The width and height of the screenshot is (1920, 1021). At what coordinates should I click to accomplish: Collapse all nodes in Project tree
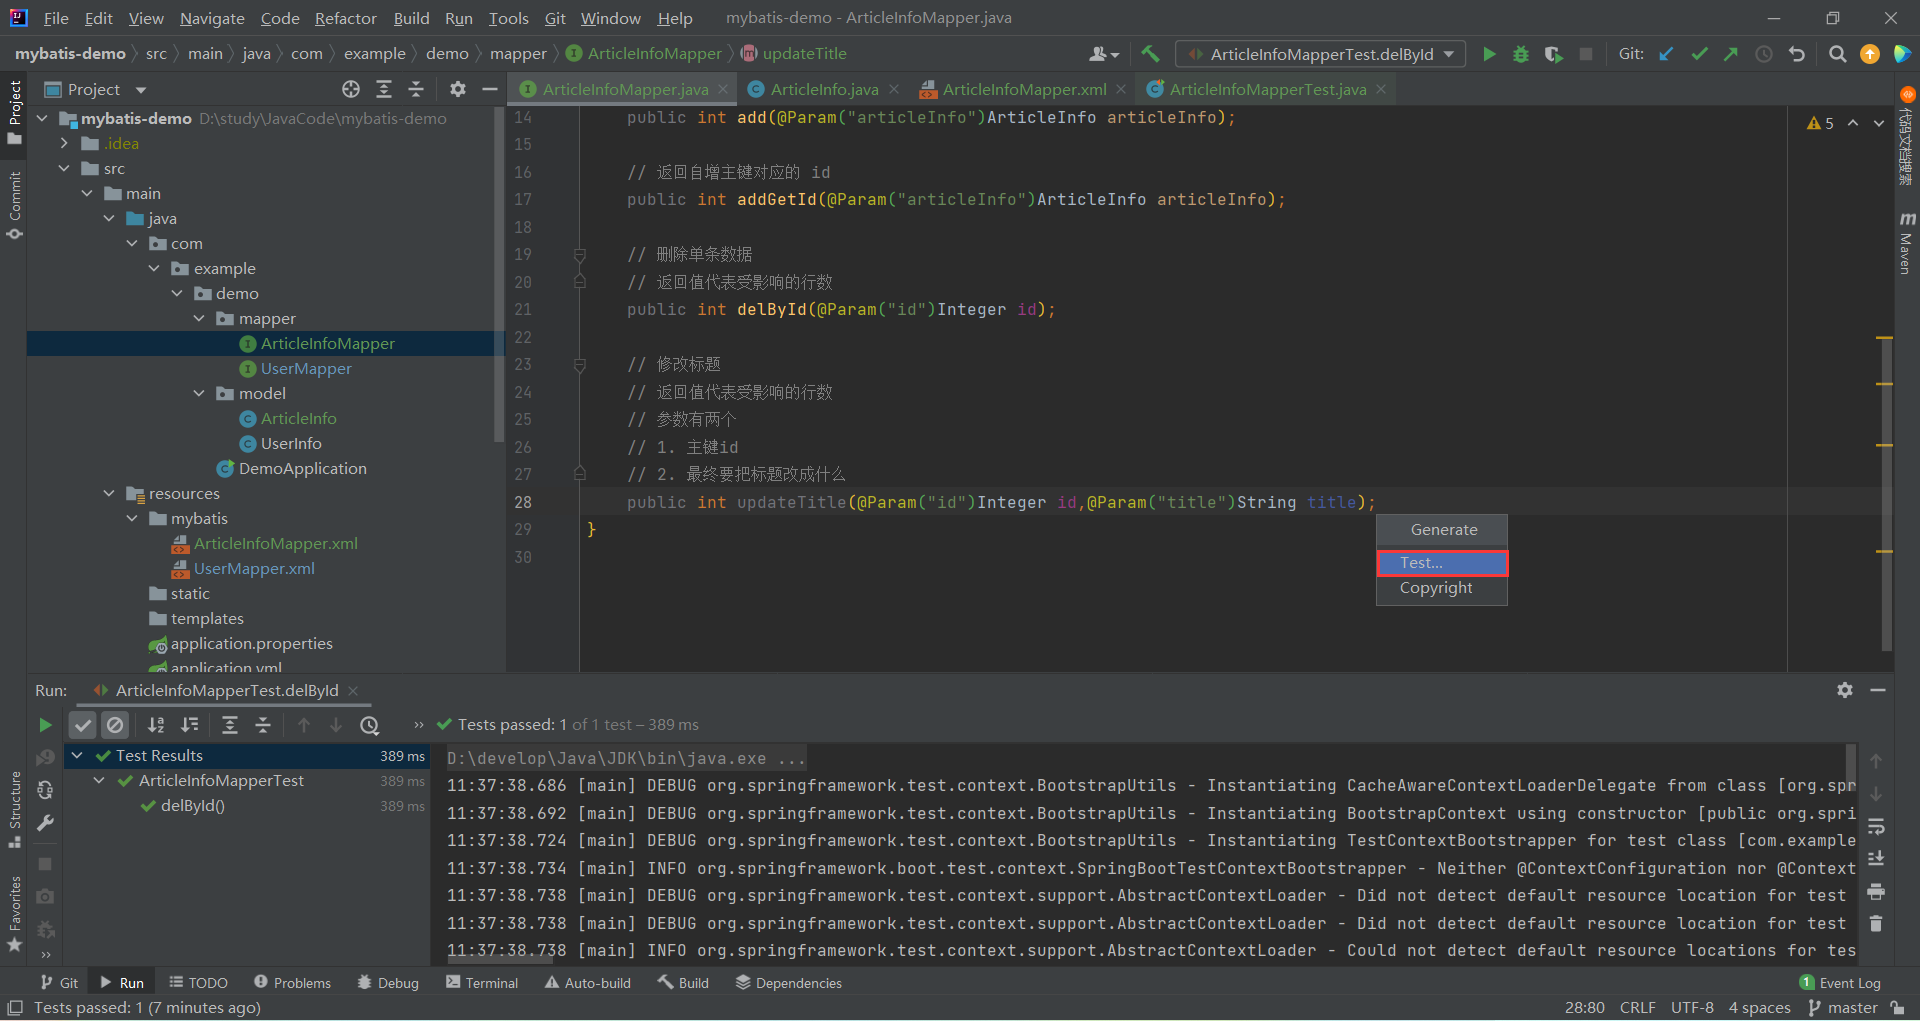416,89
